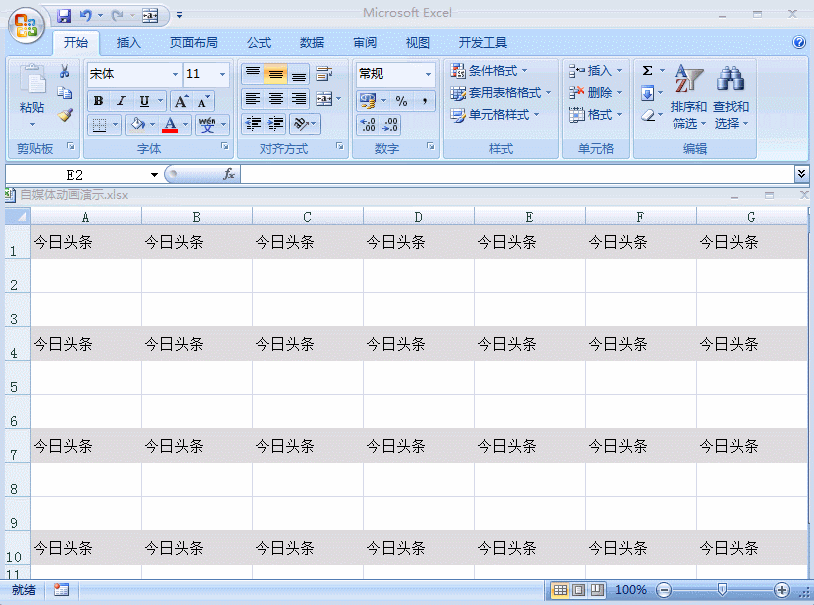
Task: Switch to the 公式 ribbon tab
Action: click(259, 43)
